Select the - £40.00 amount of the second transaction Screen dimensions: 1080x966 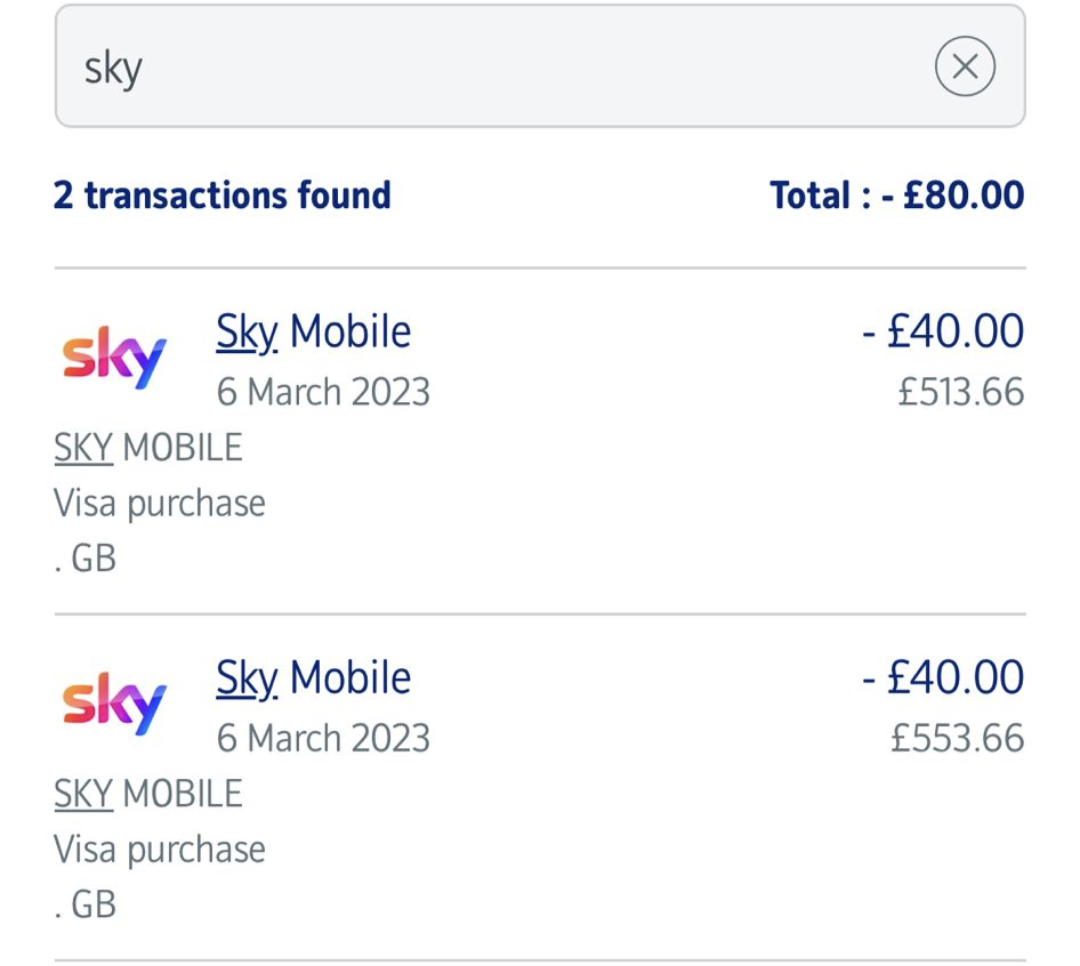(x=943, y=677)
